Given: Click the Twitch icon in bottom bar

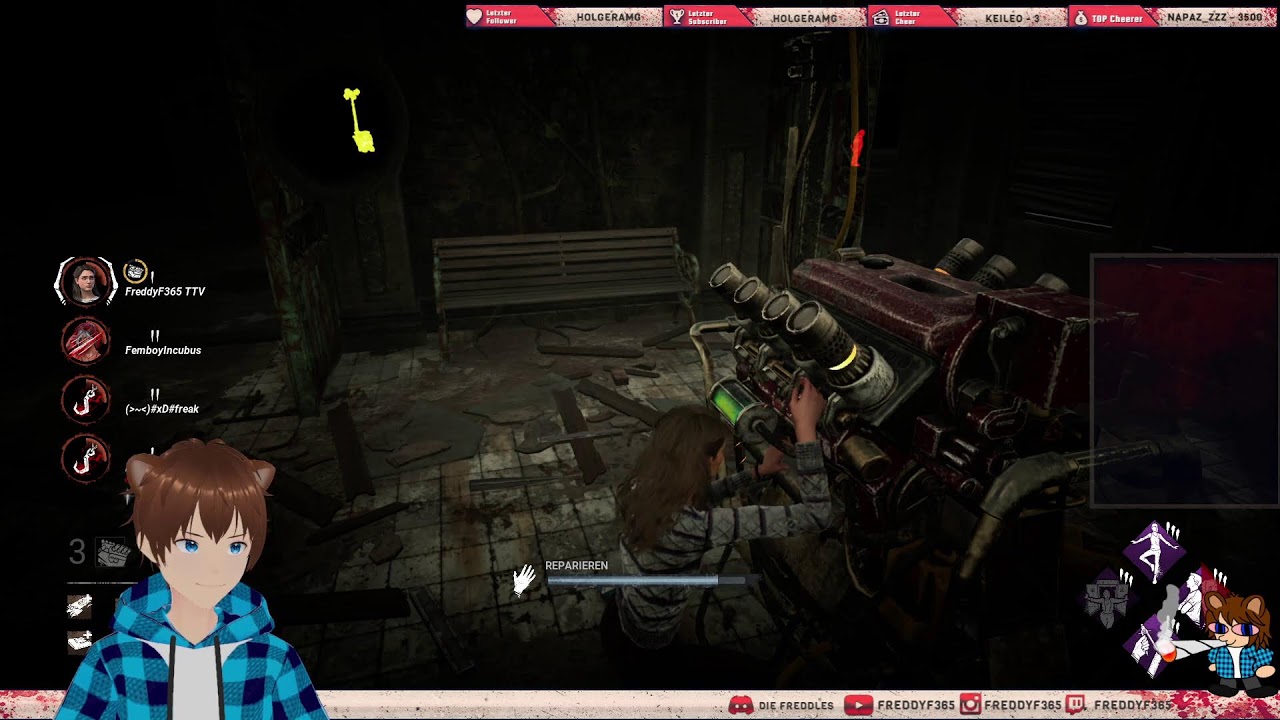Looking at the screenshot, I should pyautogui.click(x=1077, y=705).
